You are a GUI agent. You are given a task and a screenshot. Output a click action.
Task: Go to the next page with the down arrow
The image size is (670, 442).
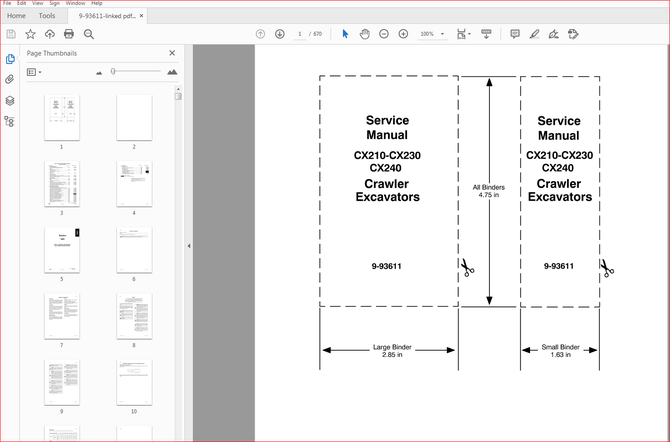point(280,34)
